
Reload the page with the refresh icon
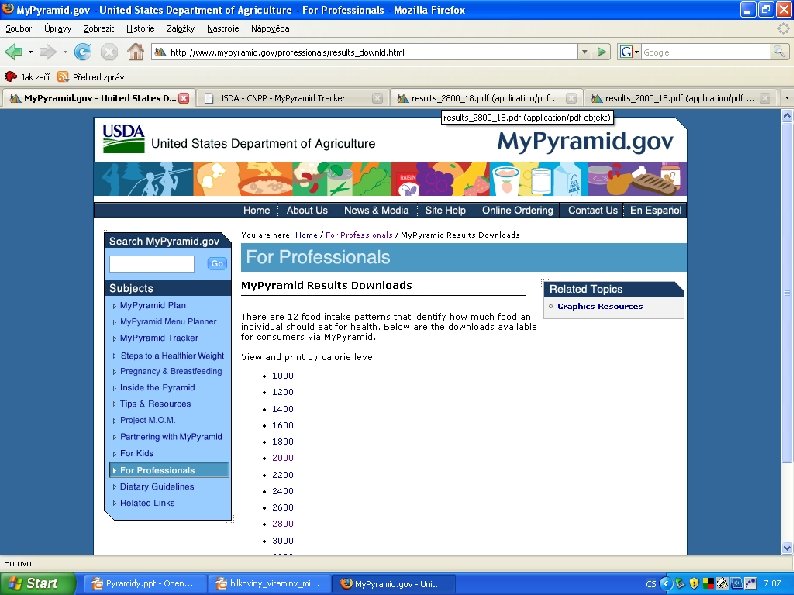[82, 52]
